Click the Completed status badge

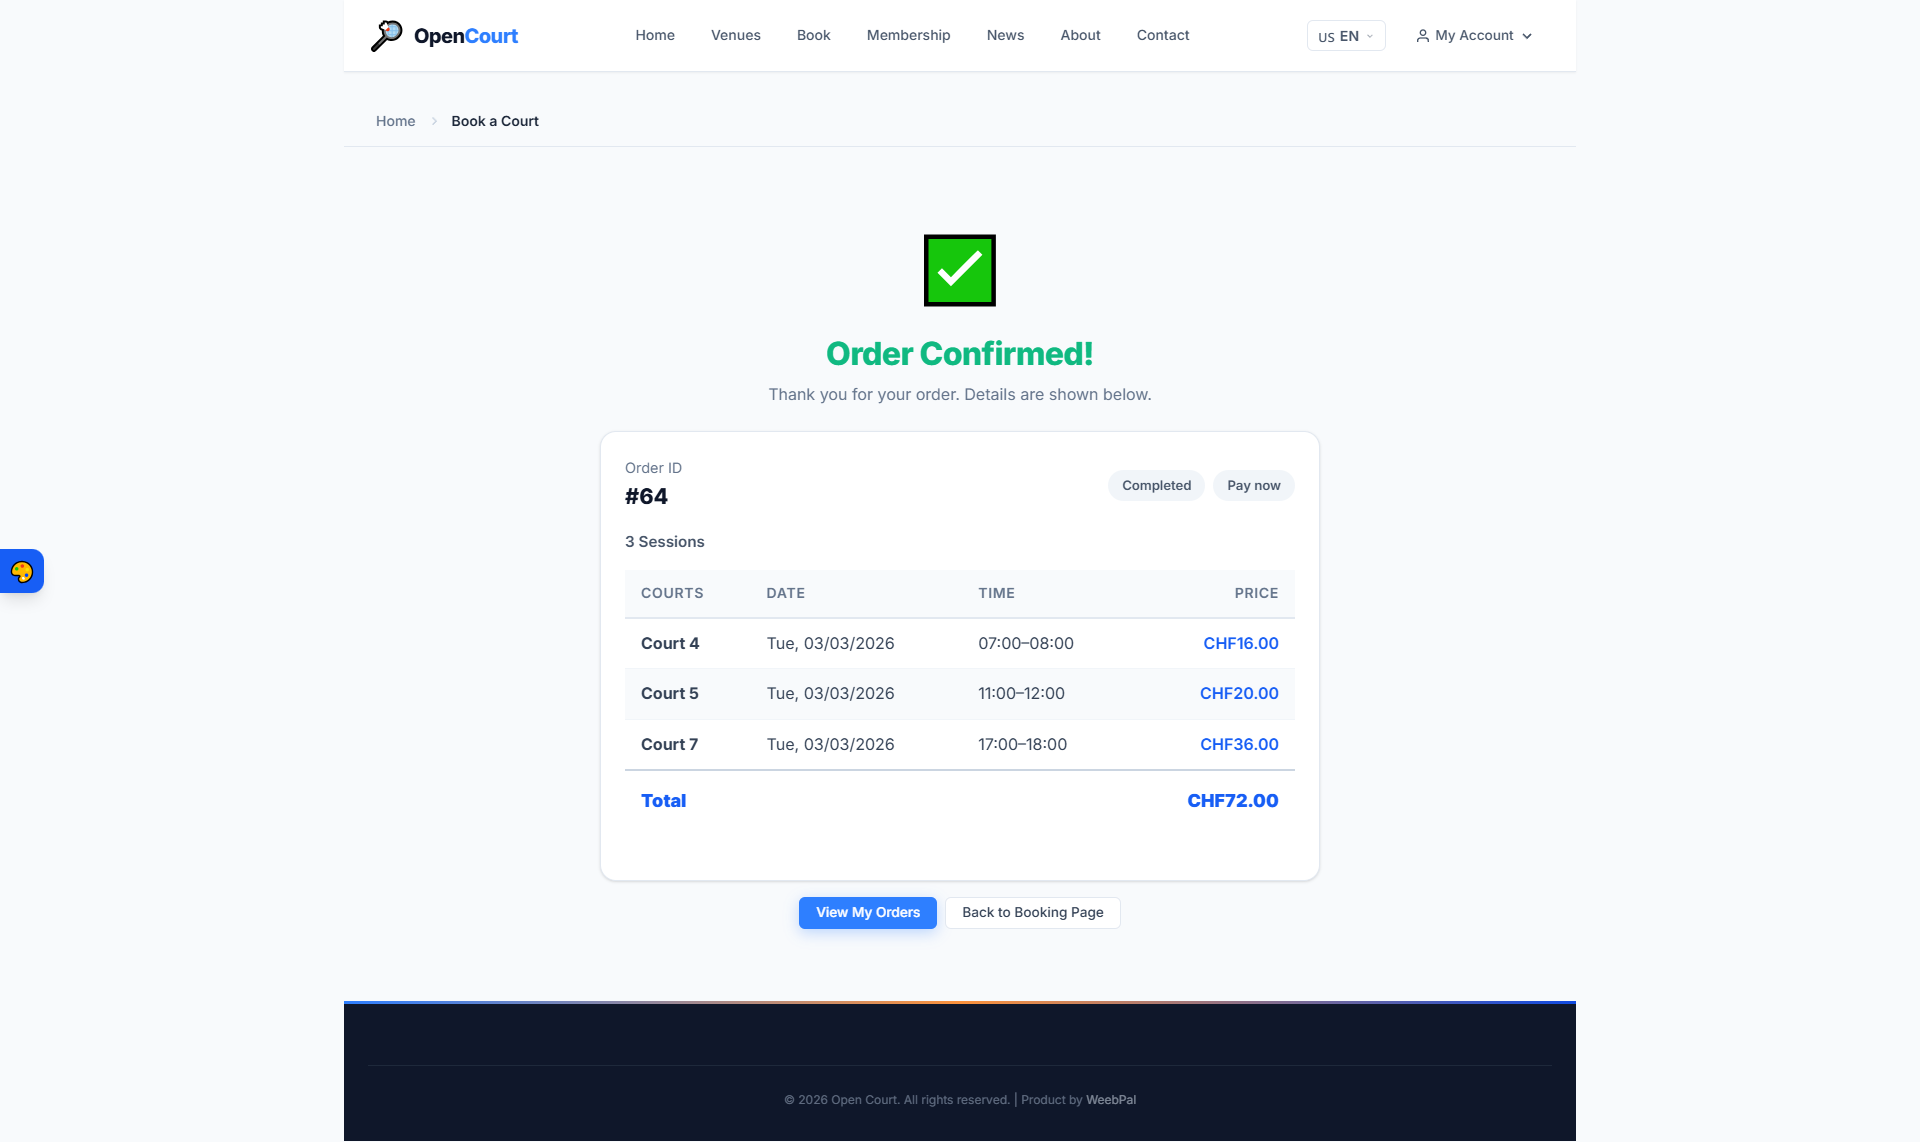tap(1156, 485)
